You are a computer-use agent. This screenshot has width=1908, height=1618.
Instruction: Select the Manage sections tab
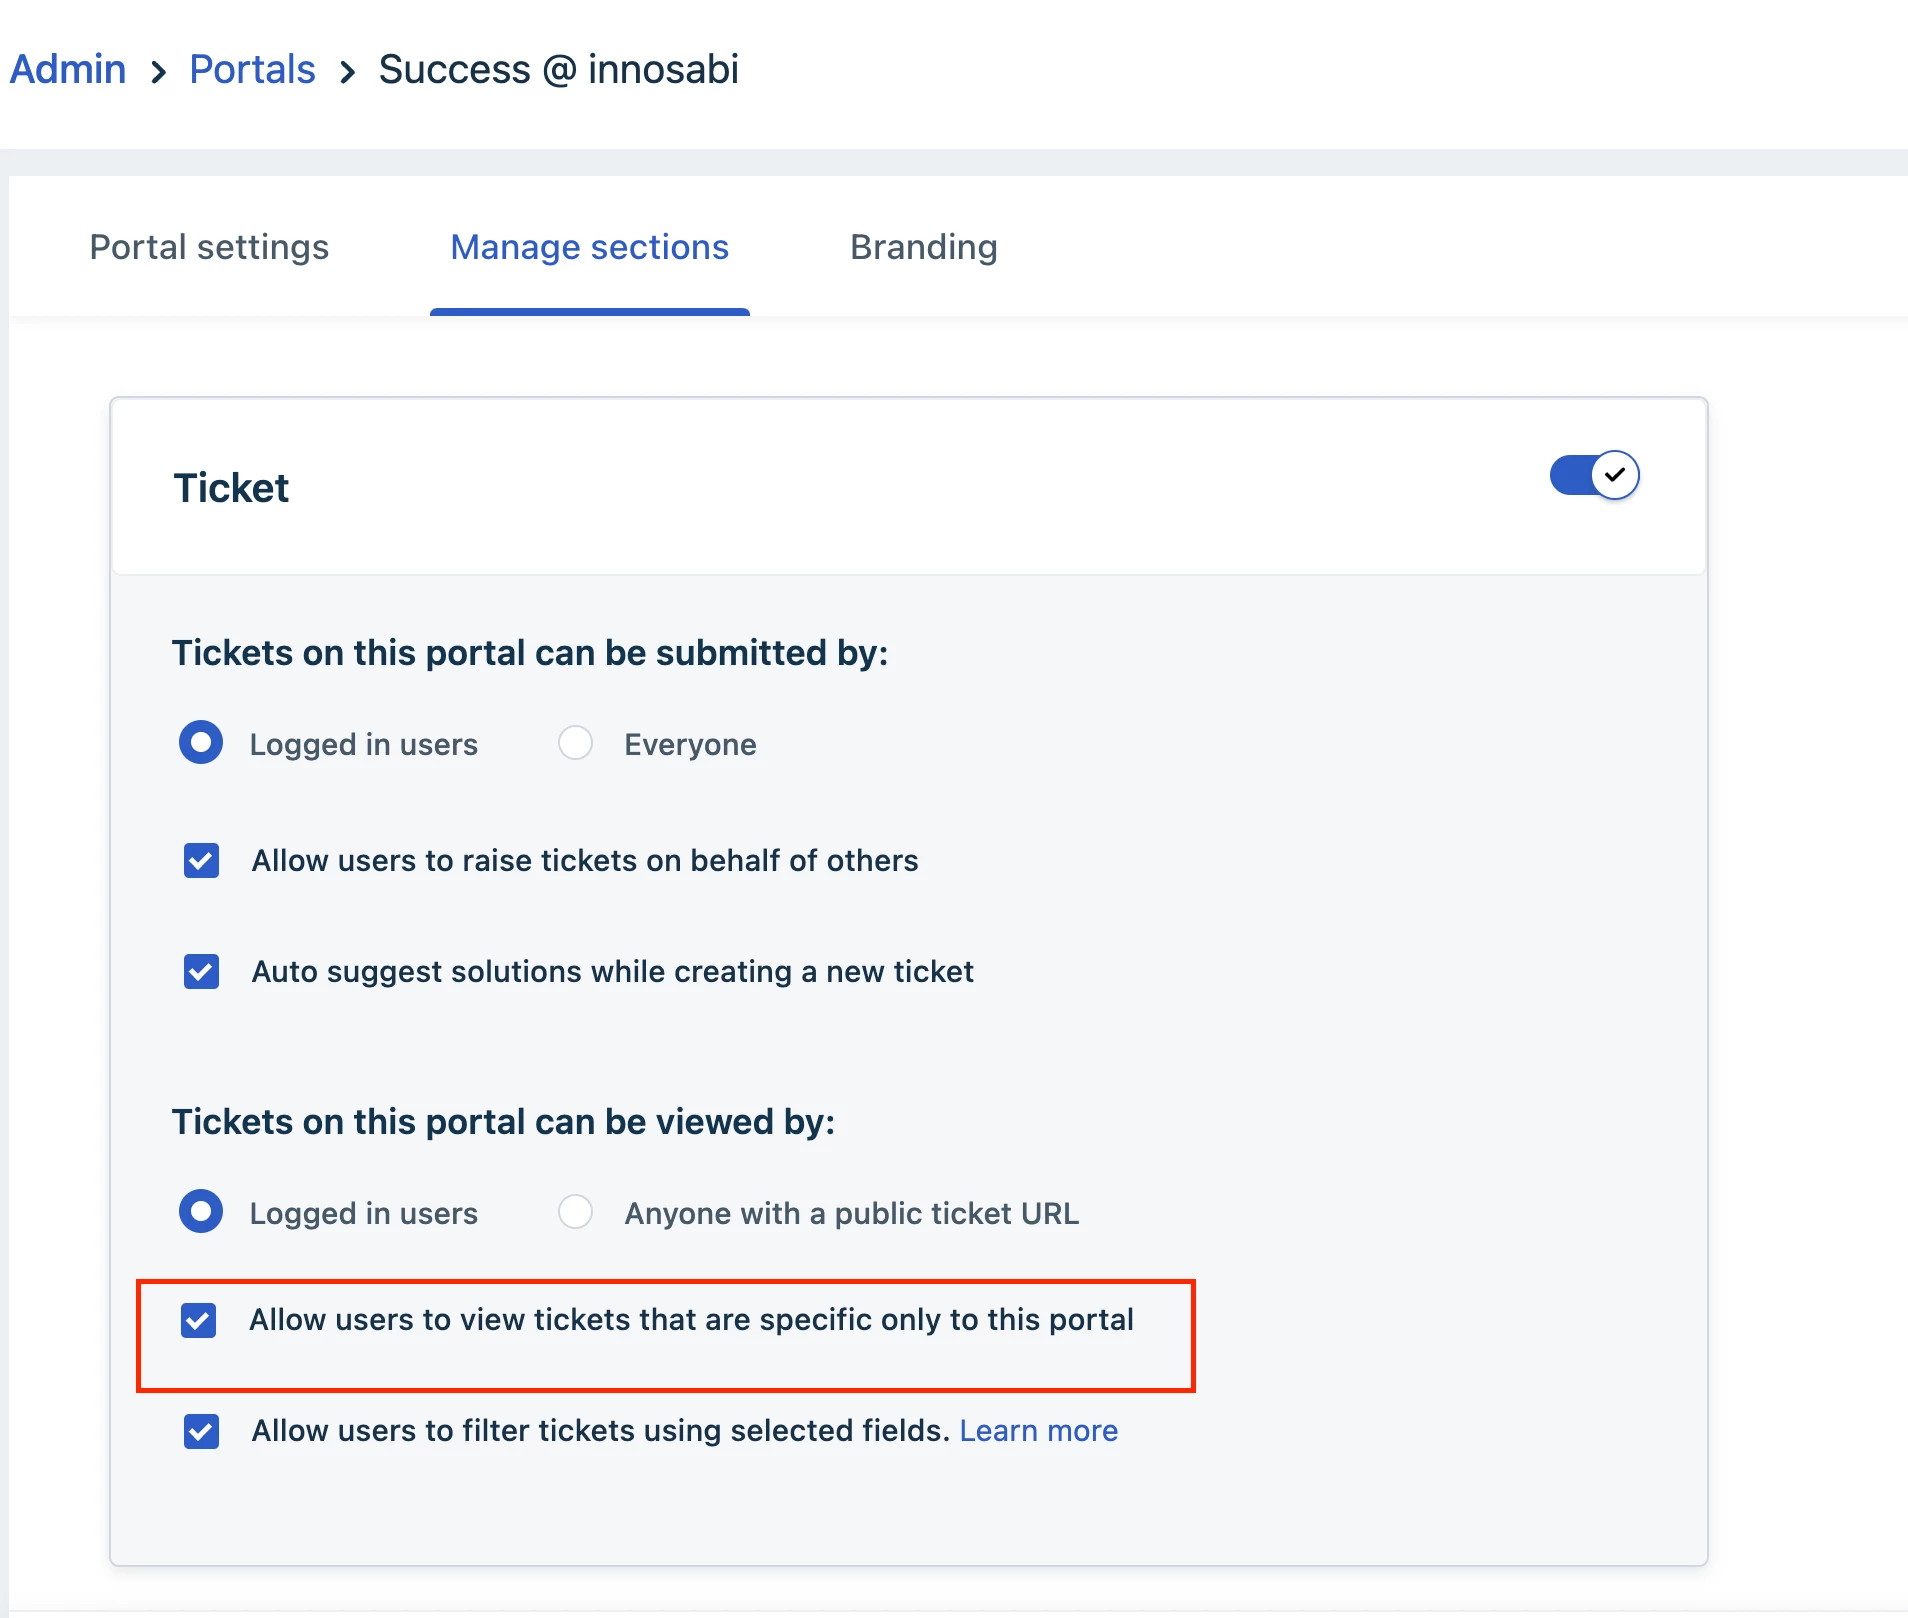point(589,247)
